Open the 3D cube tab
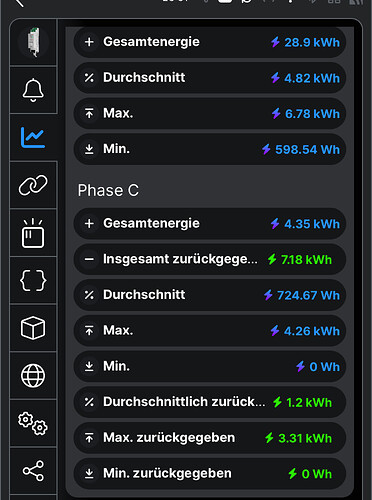The image size is (372, 500). click(33, 328)
